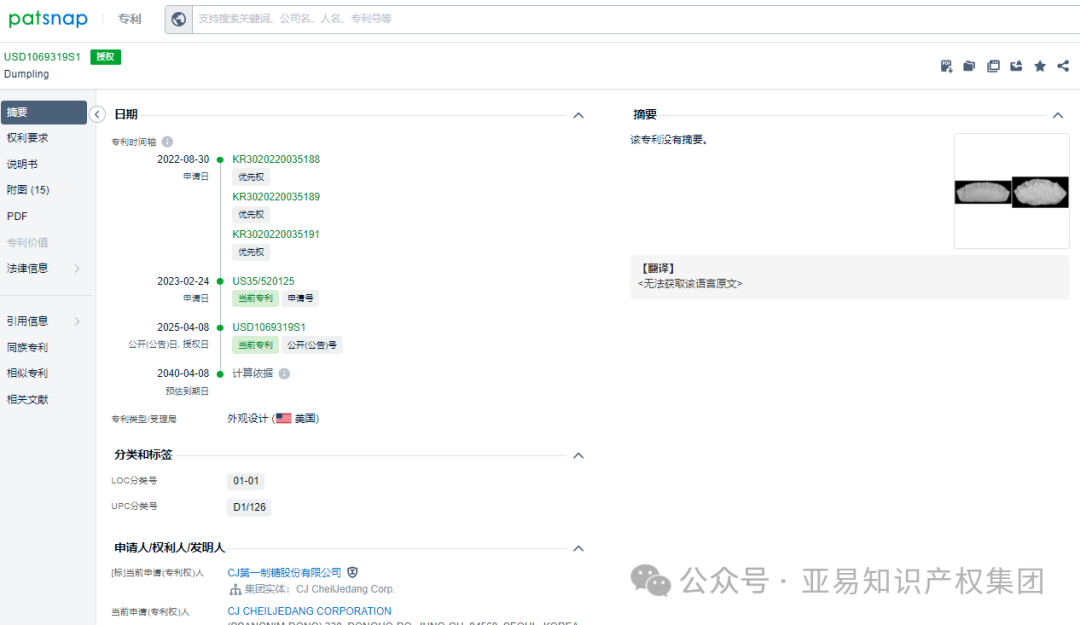Collapse the 申请人/权利人/发明人 section
1080x625 pixels.
pyautogui.click(x=579, y=549)
